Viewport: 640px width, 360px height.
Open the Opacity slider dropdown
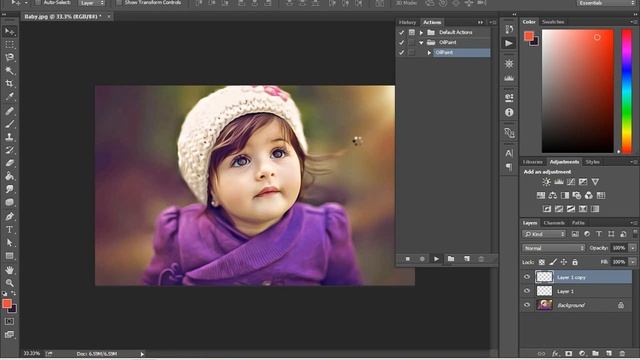(x=633, y=248)
